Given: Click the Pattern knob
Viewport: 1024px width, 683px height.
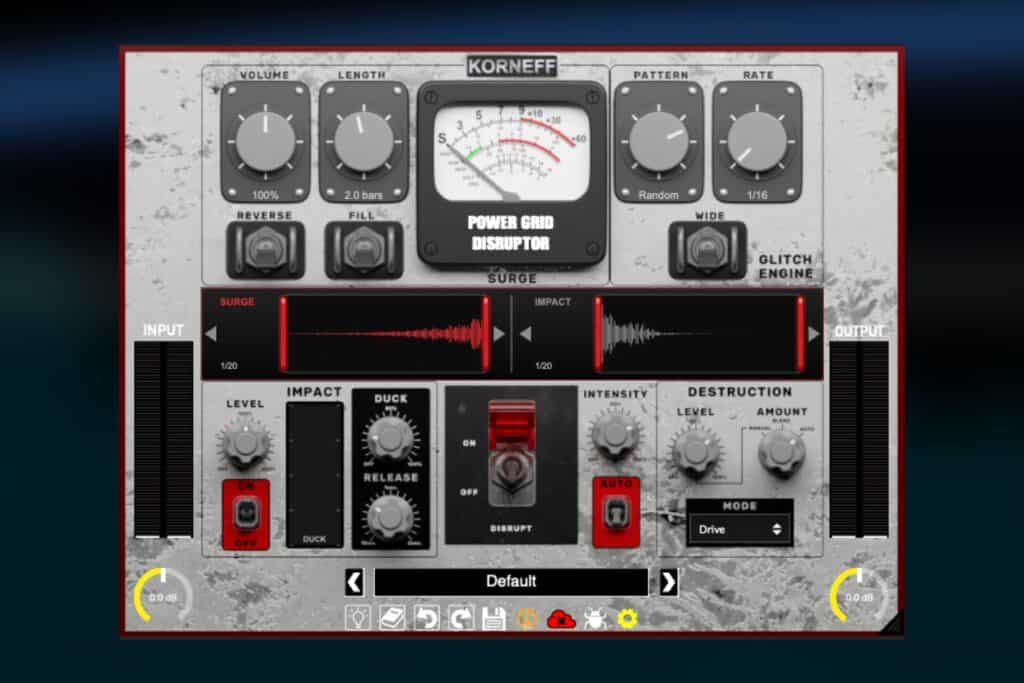Looking at the screenshot, I should coord(659,142).
